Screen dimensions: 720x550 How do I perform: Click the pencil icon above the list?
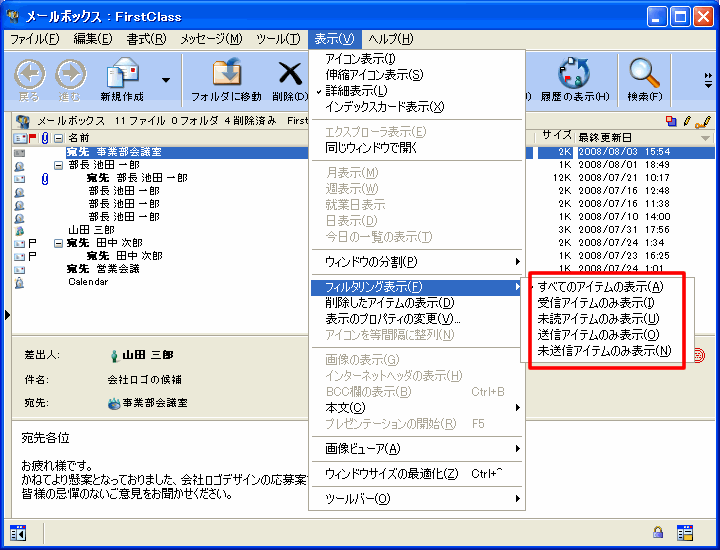[x=687, y=121]
